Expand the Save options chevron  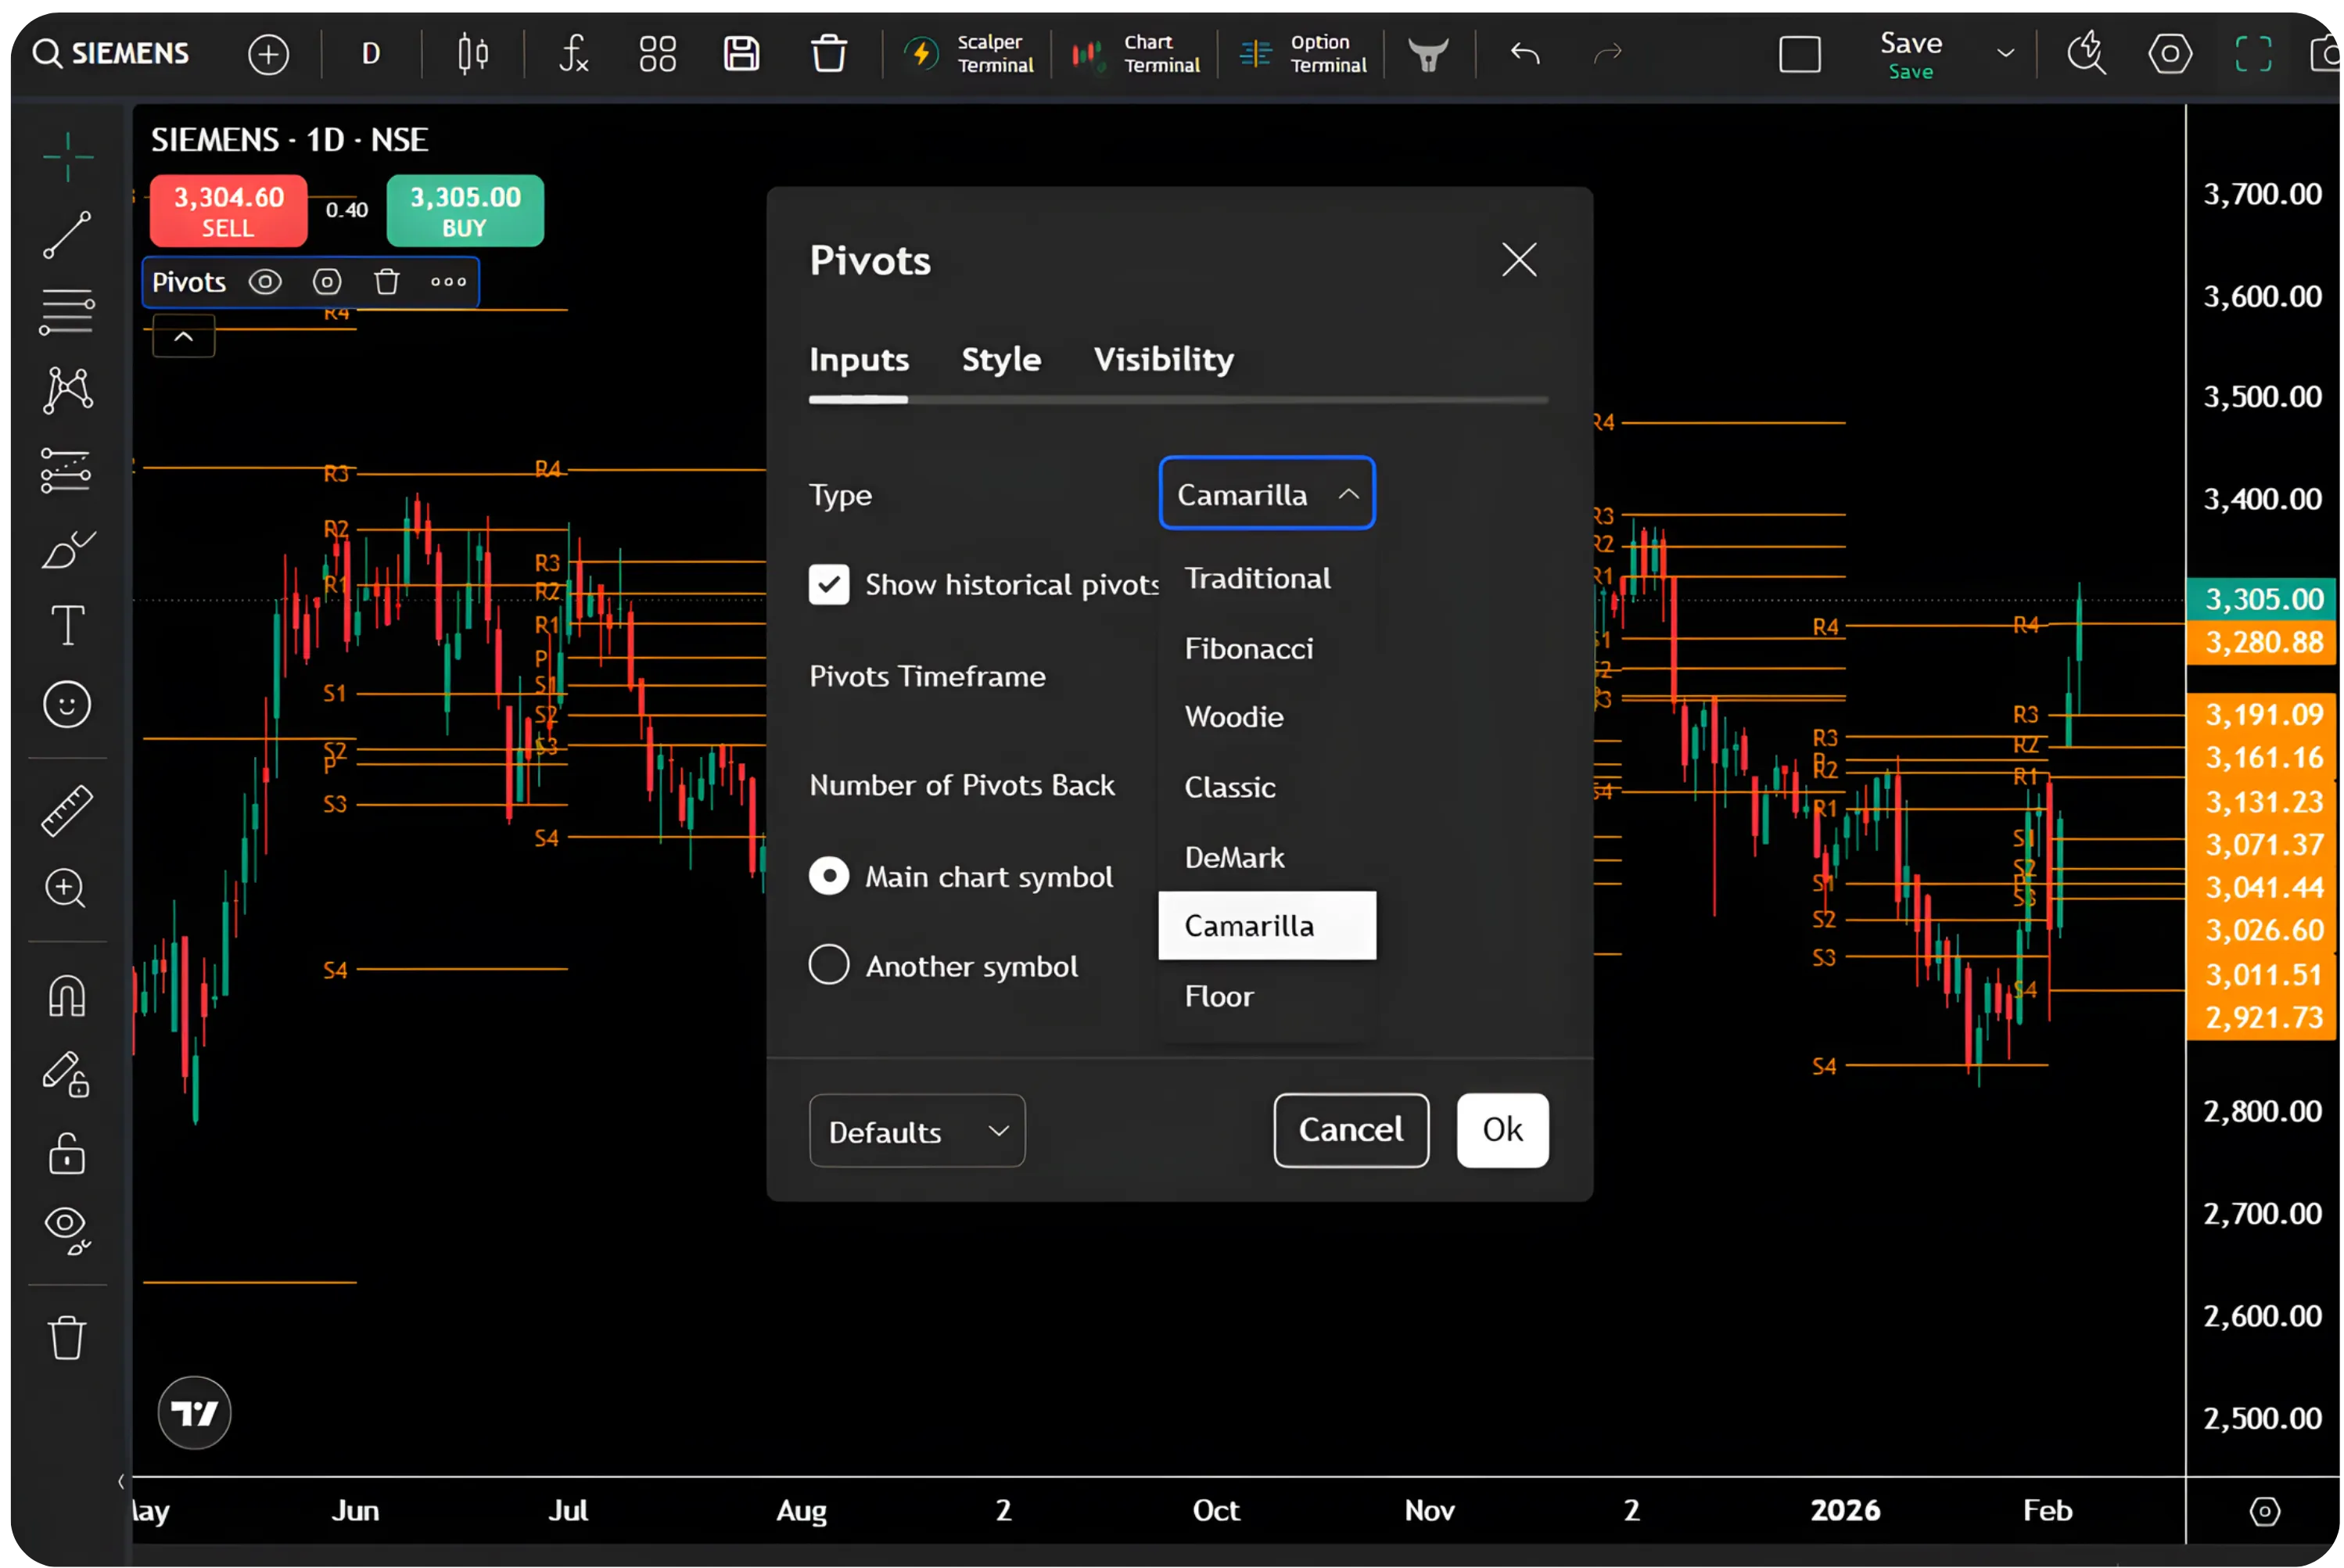(x=2004, y=53)
